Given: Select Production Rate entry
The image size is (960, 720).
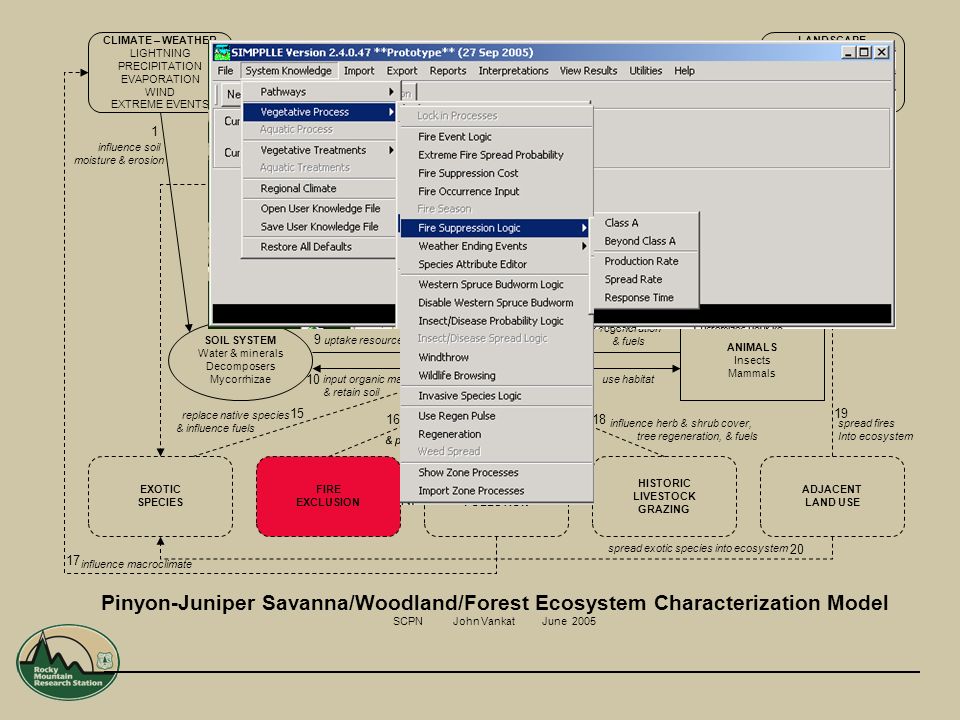Looking at the screenshot, I should click(x=645, y=261).
